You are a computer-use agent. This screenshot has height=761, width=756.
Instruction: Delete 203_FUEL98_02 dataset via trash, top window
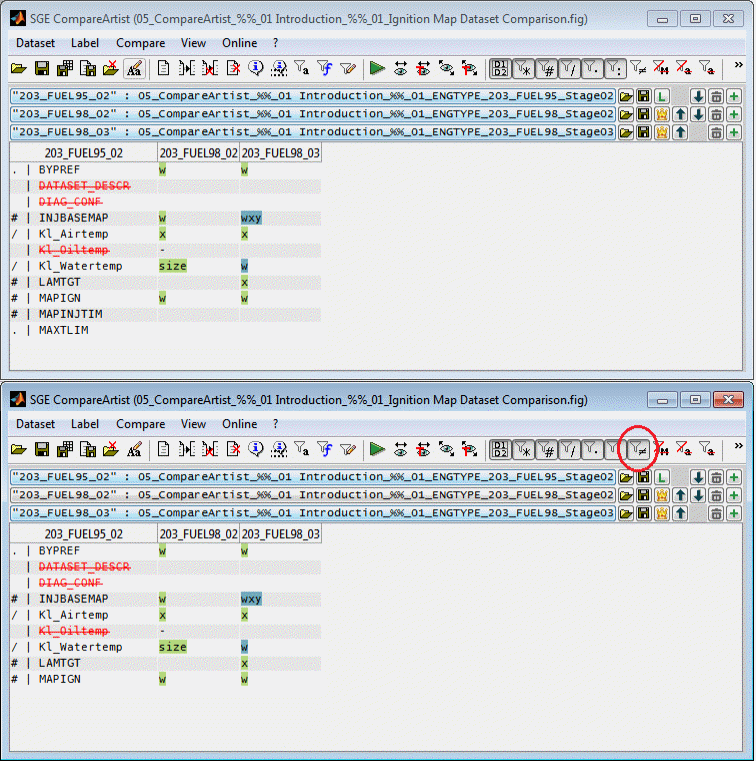coord(716,115)
